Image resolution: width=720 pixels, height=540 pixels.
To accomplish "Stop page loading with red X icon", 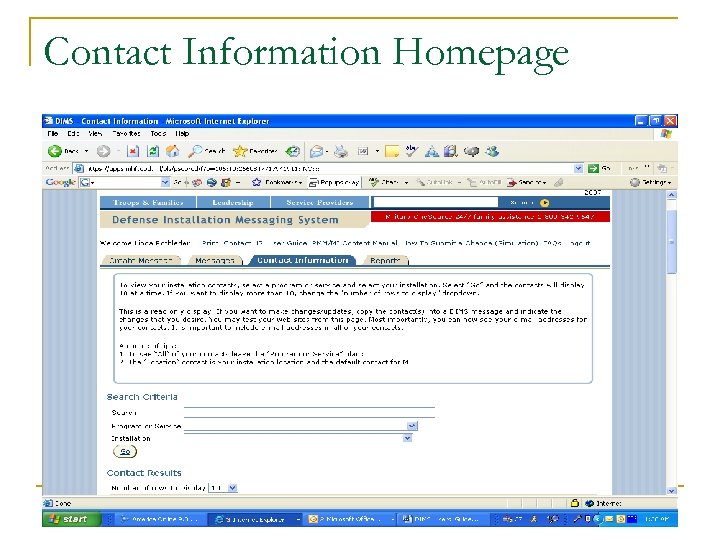I will click(x=133, y=151).
